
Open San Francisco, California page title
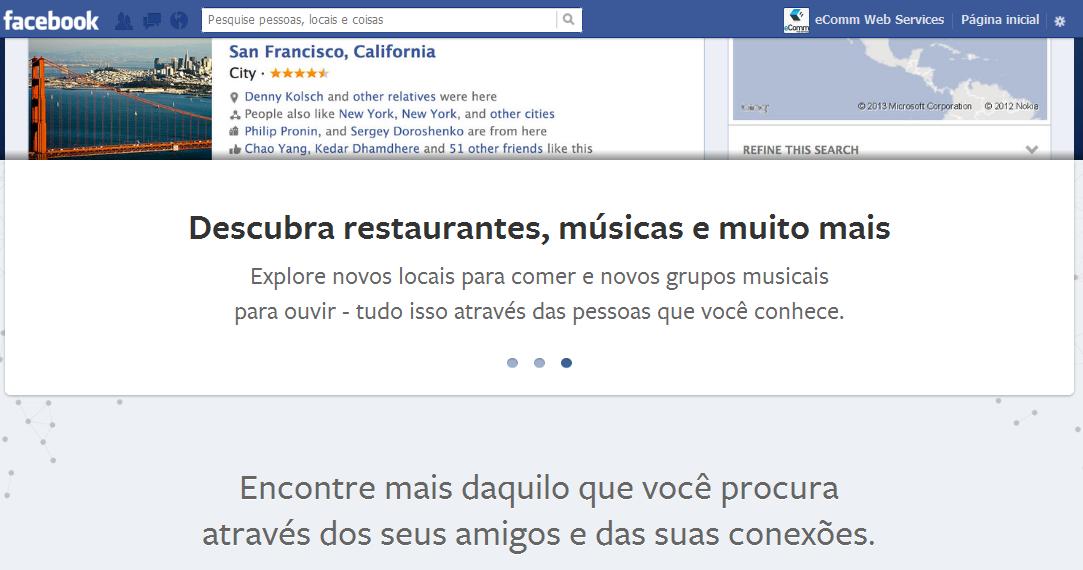point(332,51)
